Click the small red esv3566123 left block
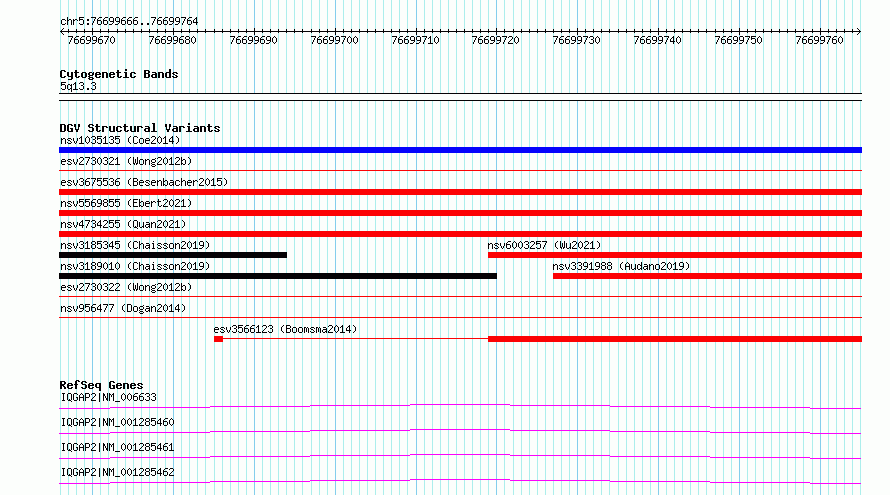Image resolution: width=890 pixels, height=495 pixels. click(x=219, y=339)
